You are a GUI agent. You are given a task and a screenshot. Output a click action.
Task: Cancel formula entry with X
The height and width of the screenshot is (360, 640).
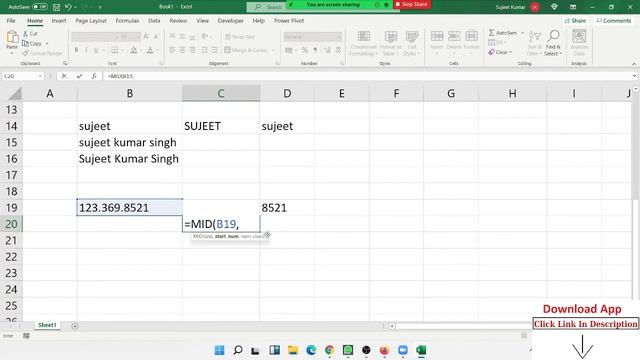point(64,76)
